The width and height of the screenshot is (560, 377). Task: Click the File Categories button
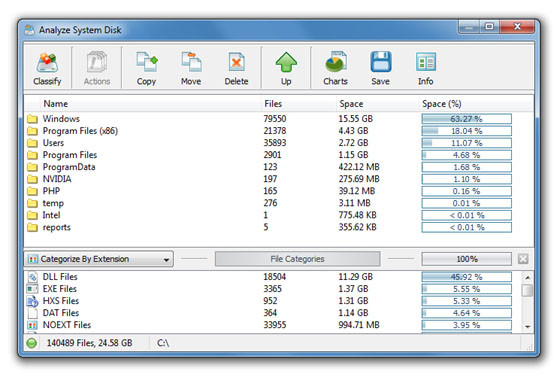pos(298,259)
